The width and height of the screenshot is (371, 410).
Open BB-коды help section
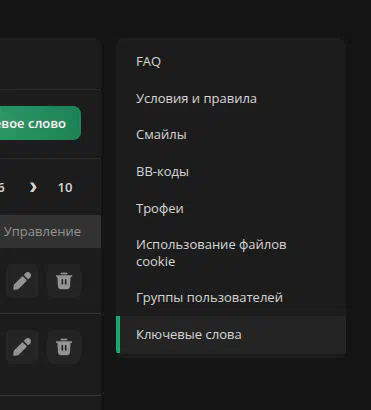[231, 172]
